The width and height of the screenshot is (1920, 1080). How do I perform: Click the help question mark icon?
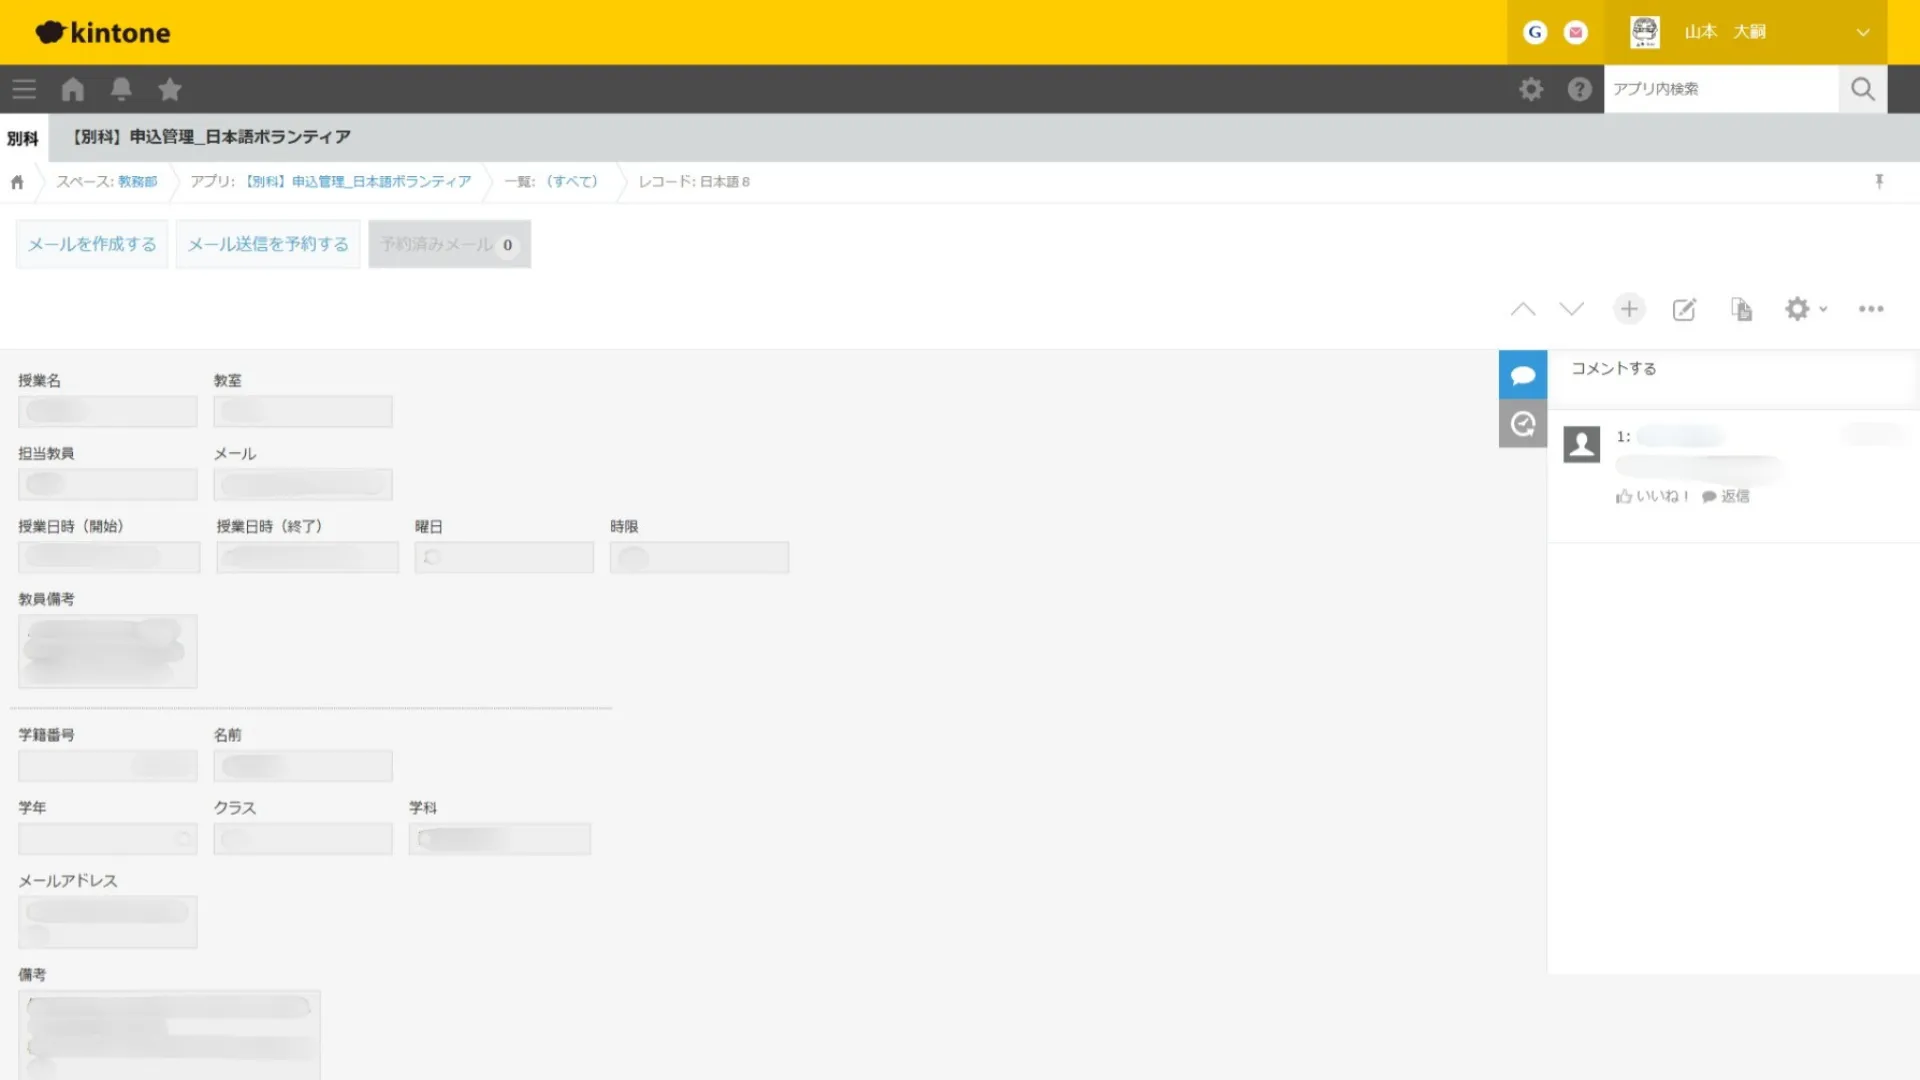pos(1579,89)
